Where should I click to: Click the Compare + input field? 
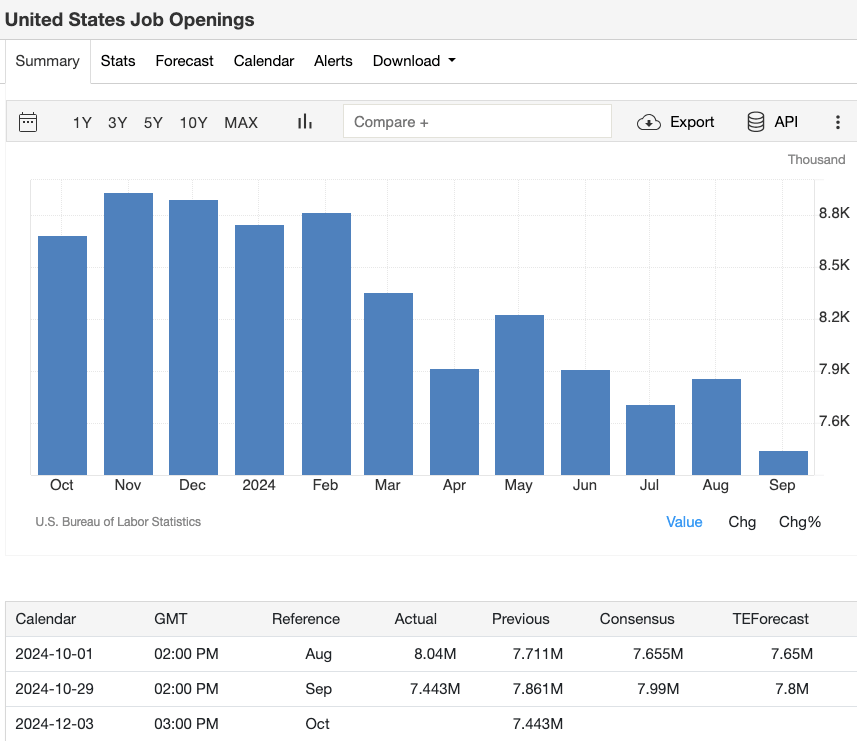pos(477,121)
